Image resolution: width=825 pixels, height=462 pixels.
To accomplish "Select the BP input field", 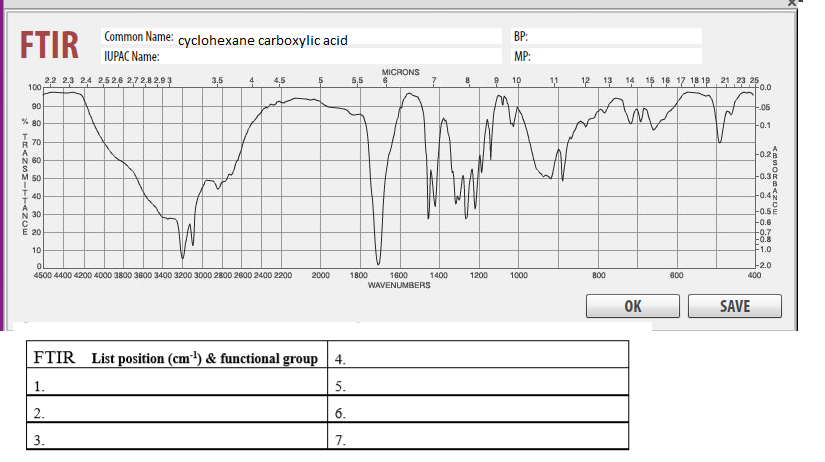I will pos(606,36).
